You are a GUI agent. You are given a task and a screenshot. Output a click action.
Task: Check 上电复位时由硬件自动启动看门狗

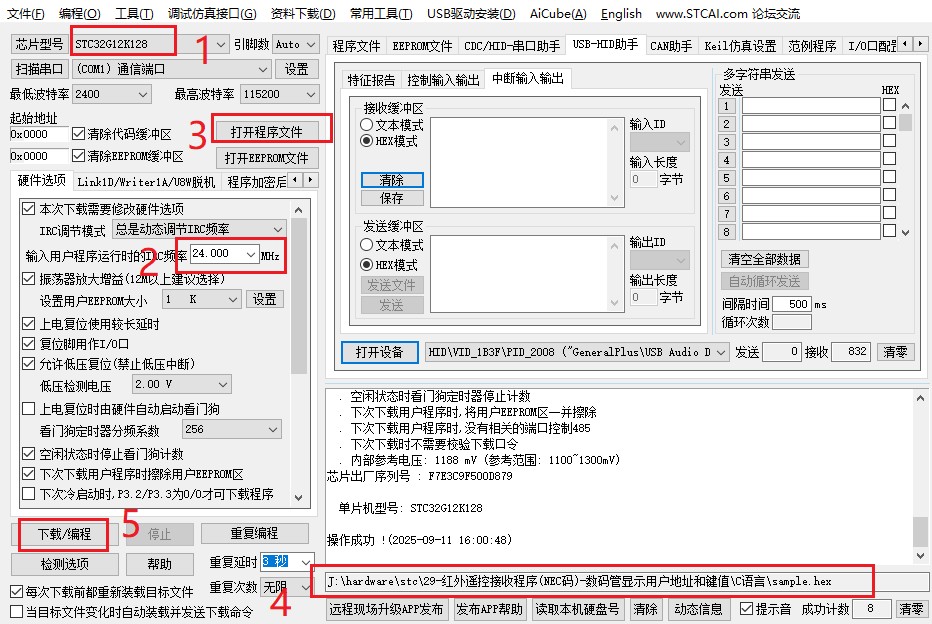[x=28, y=409]
